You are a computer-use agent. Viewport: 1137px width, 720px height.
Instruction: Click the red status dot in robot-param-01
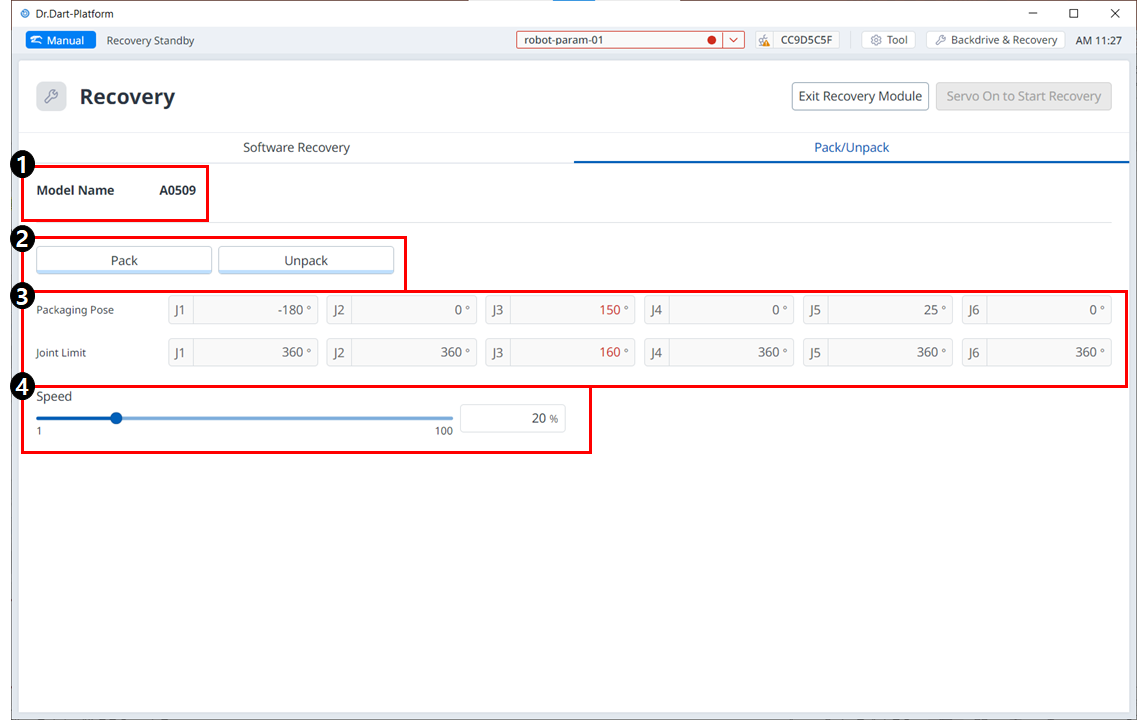pos(712,40)
